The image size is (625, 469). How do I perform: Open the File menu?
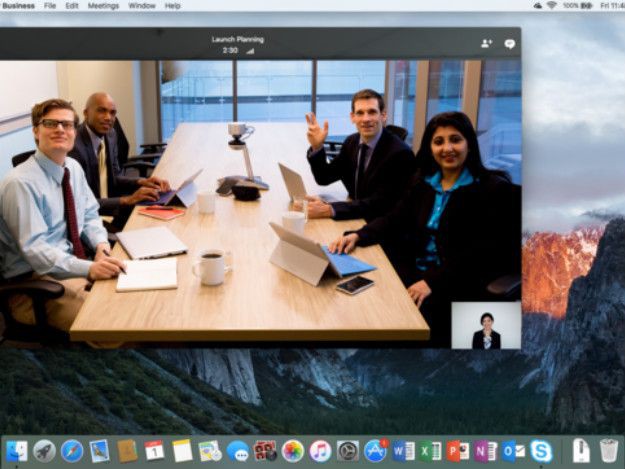tap(50, 6)
